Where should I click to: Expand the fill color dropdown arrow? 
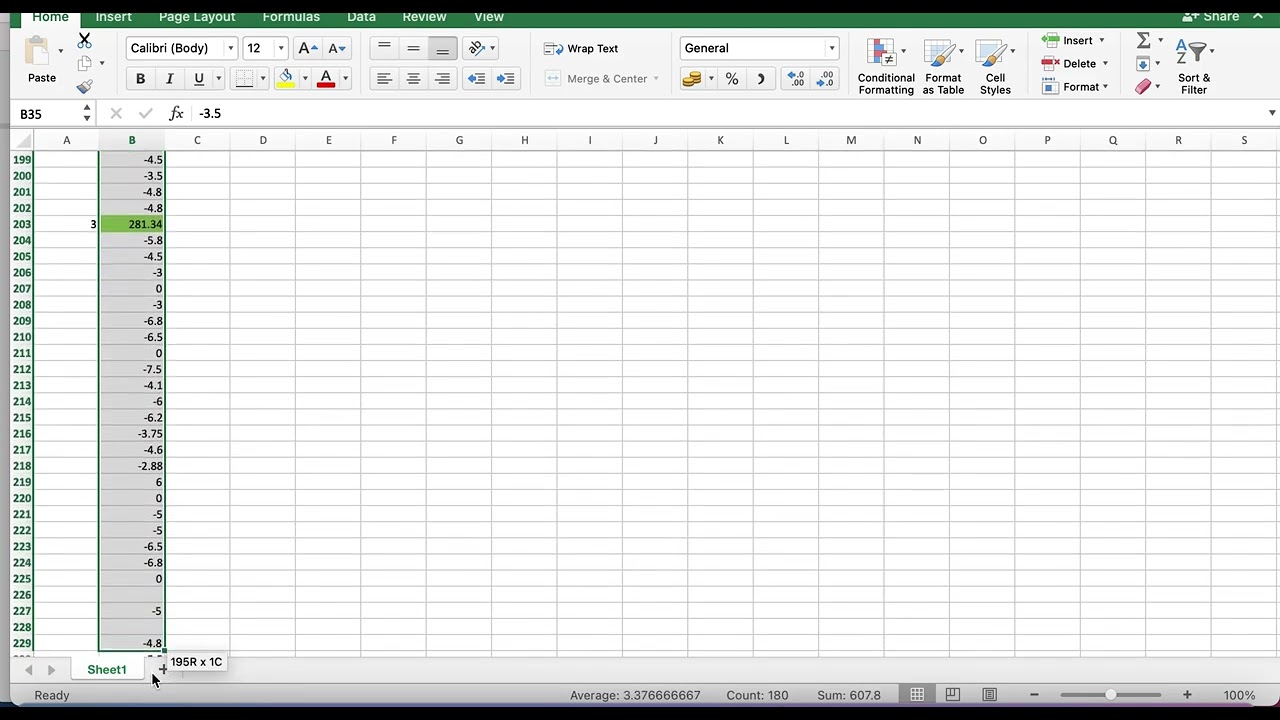tap(305, 79)
